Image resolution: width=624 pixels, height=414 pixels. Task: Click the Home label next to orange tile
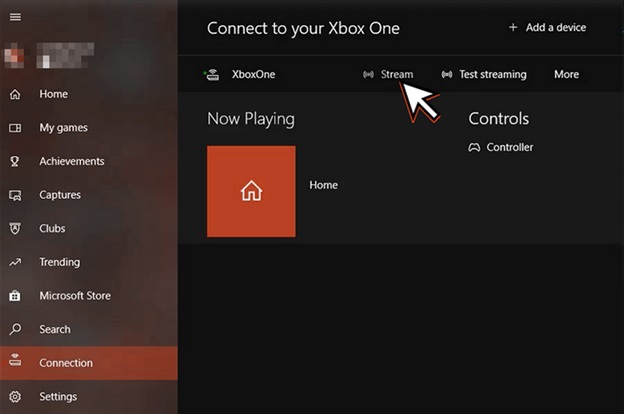324,185
